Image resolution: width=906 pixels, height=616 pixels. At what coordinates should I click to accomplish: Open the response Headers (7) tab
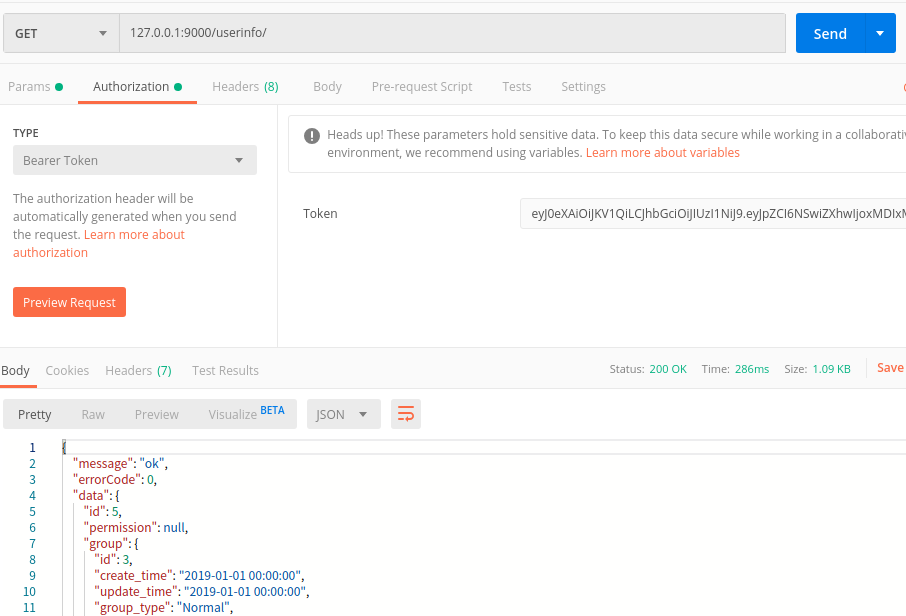click(138, 370)
